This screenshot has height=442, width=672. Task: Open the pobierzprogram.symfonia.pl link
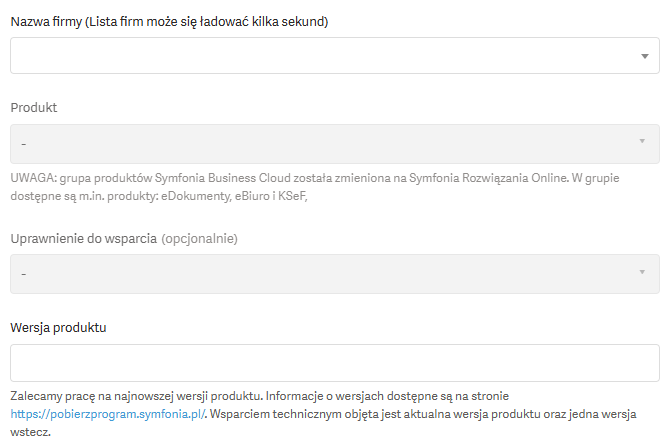(108, 414)
